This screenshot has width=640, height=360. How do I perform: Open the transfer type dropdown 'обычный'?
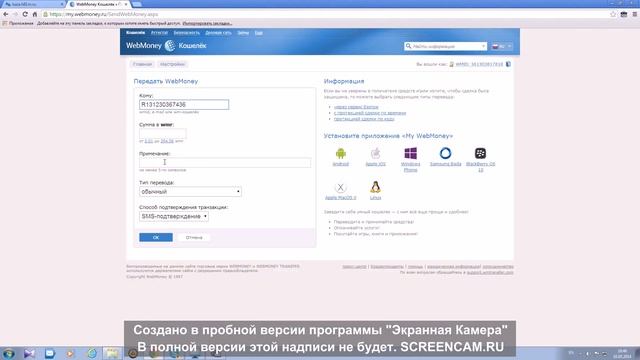190,191
